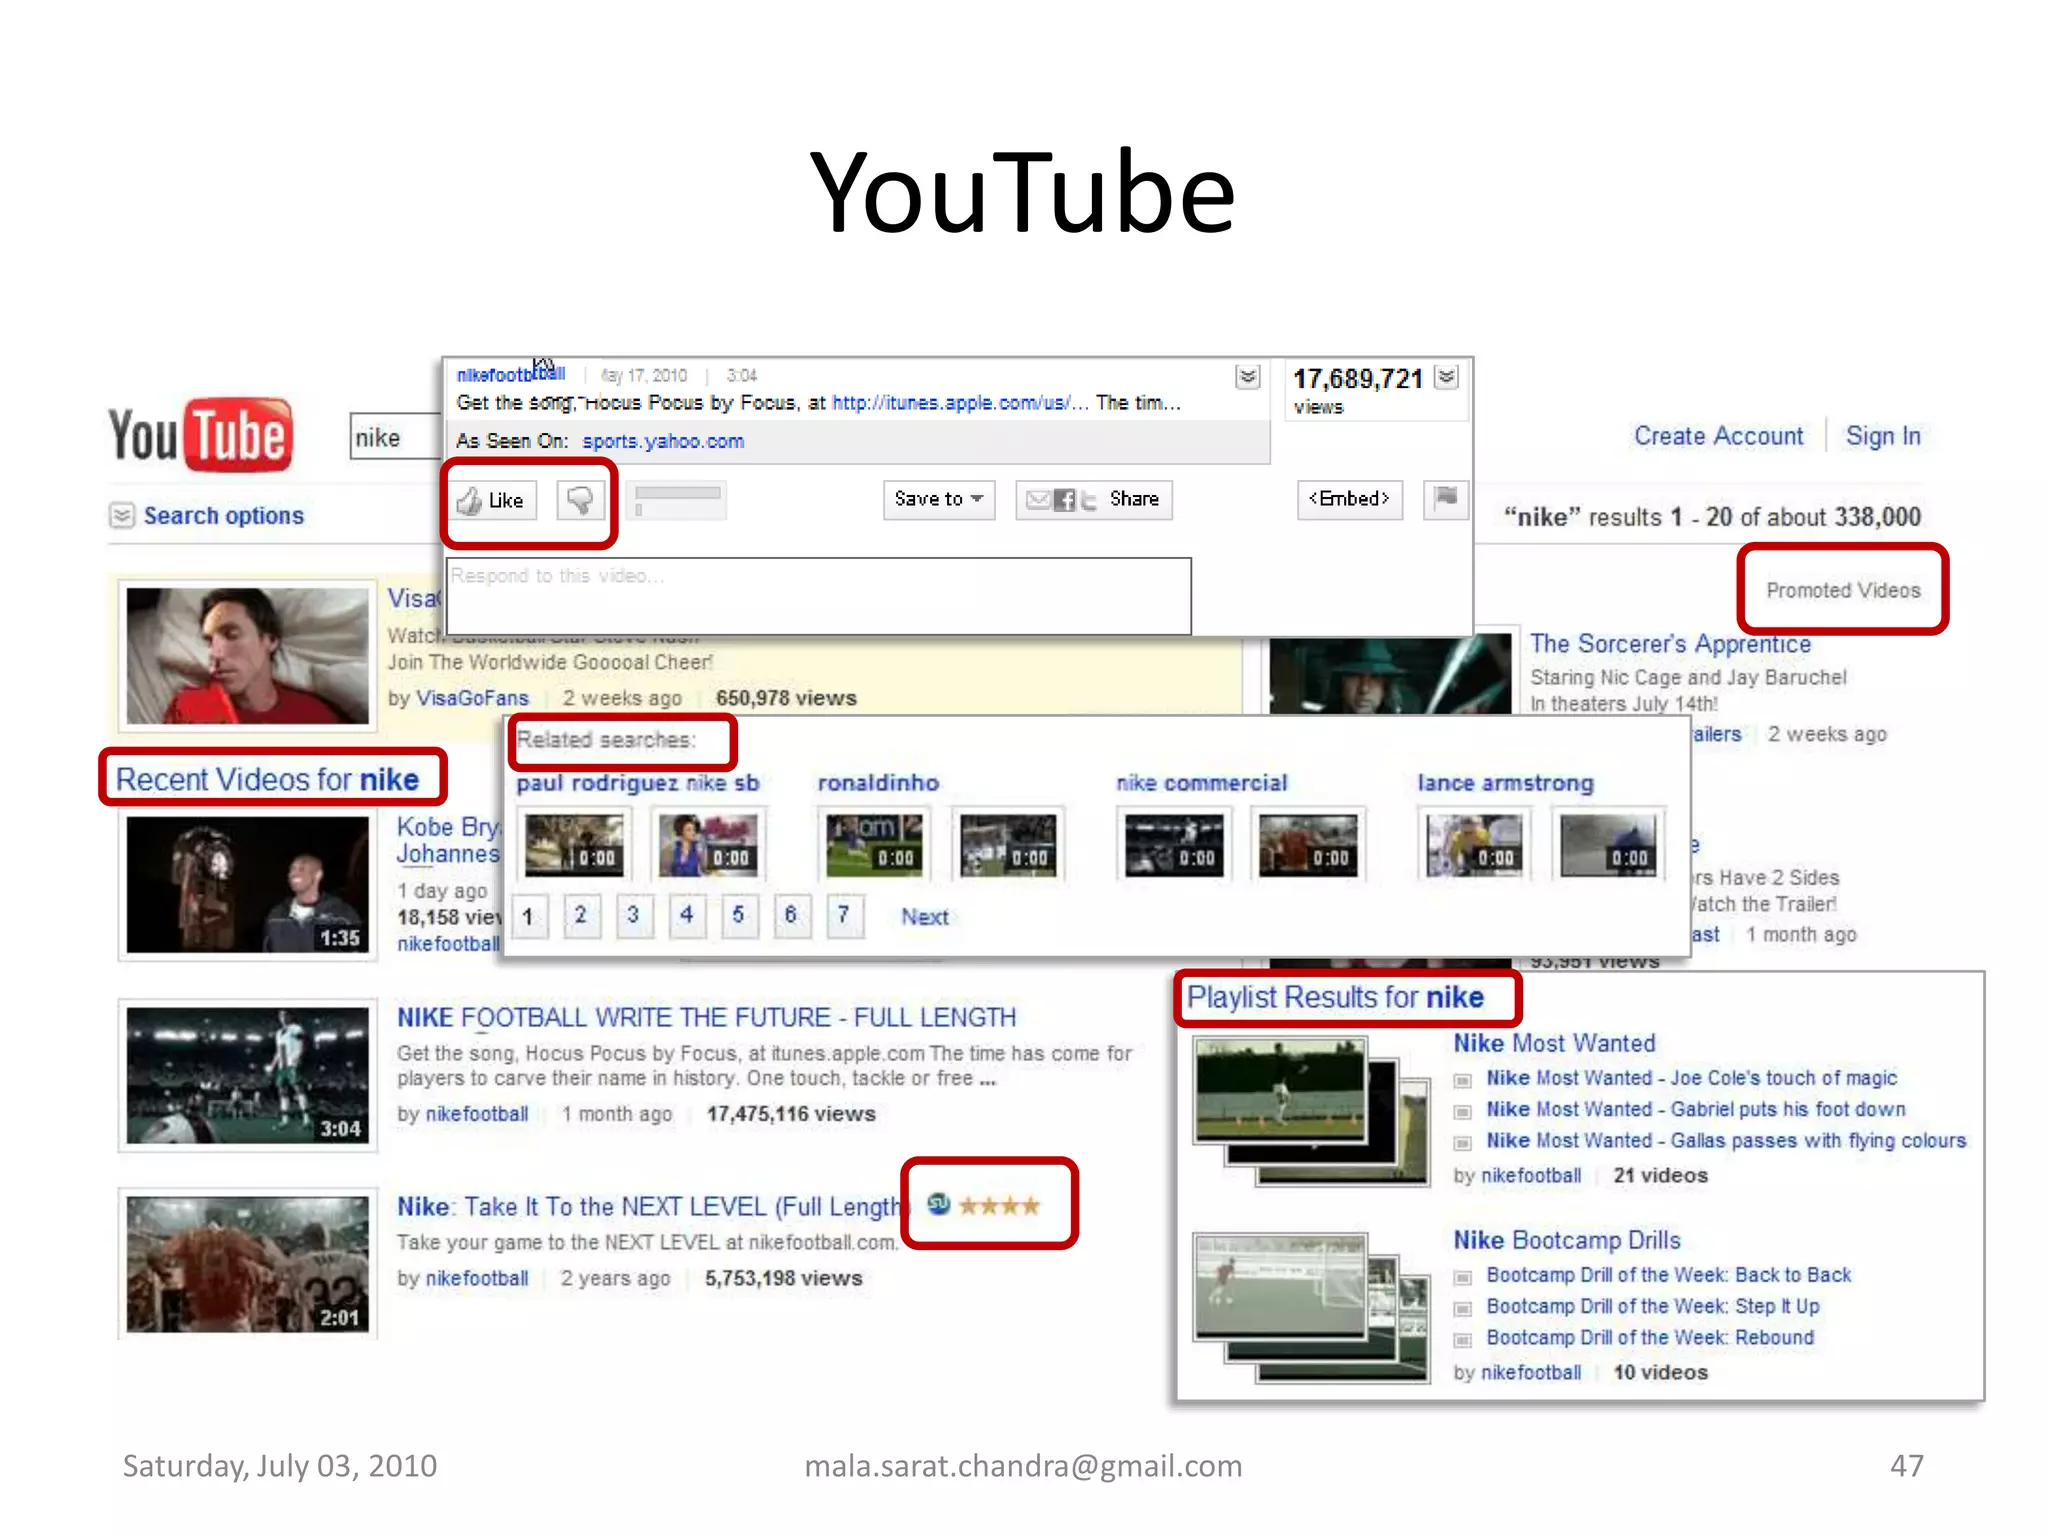Open Gabriel puts his foot down video
The image size is (2048, 1536).
[x=1696, y=1109]
